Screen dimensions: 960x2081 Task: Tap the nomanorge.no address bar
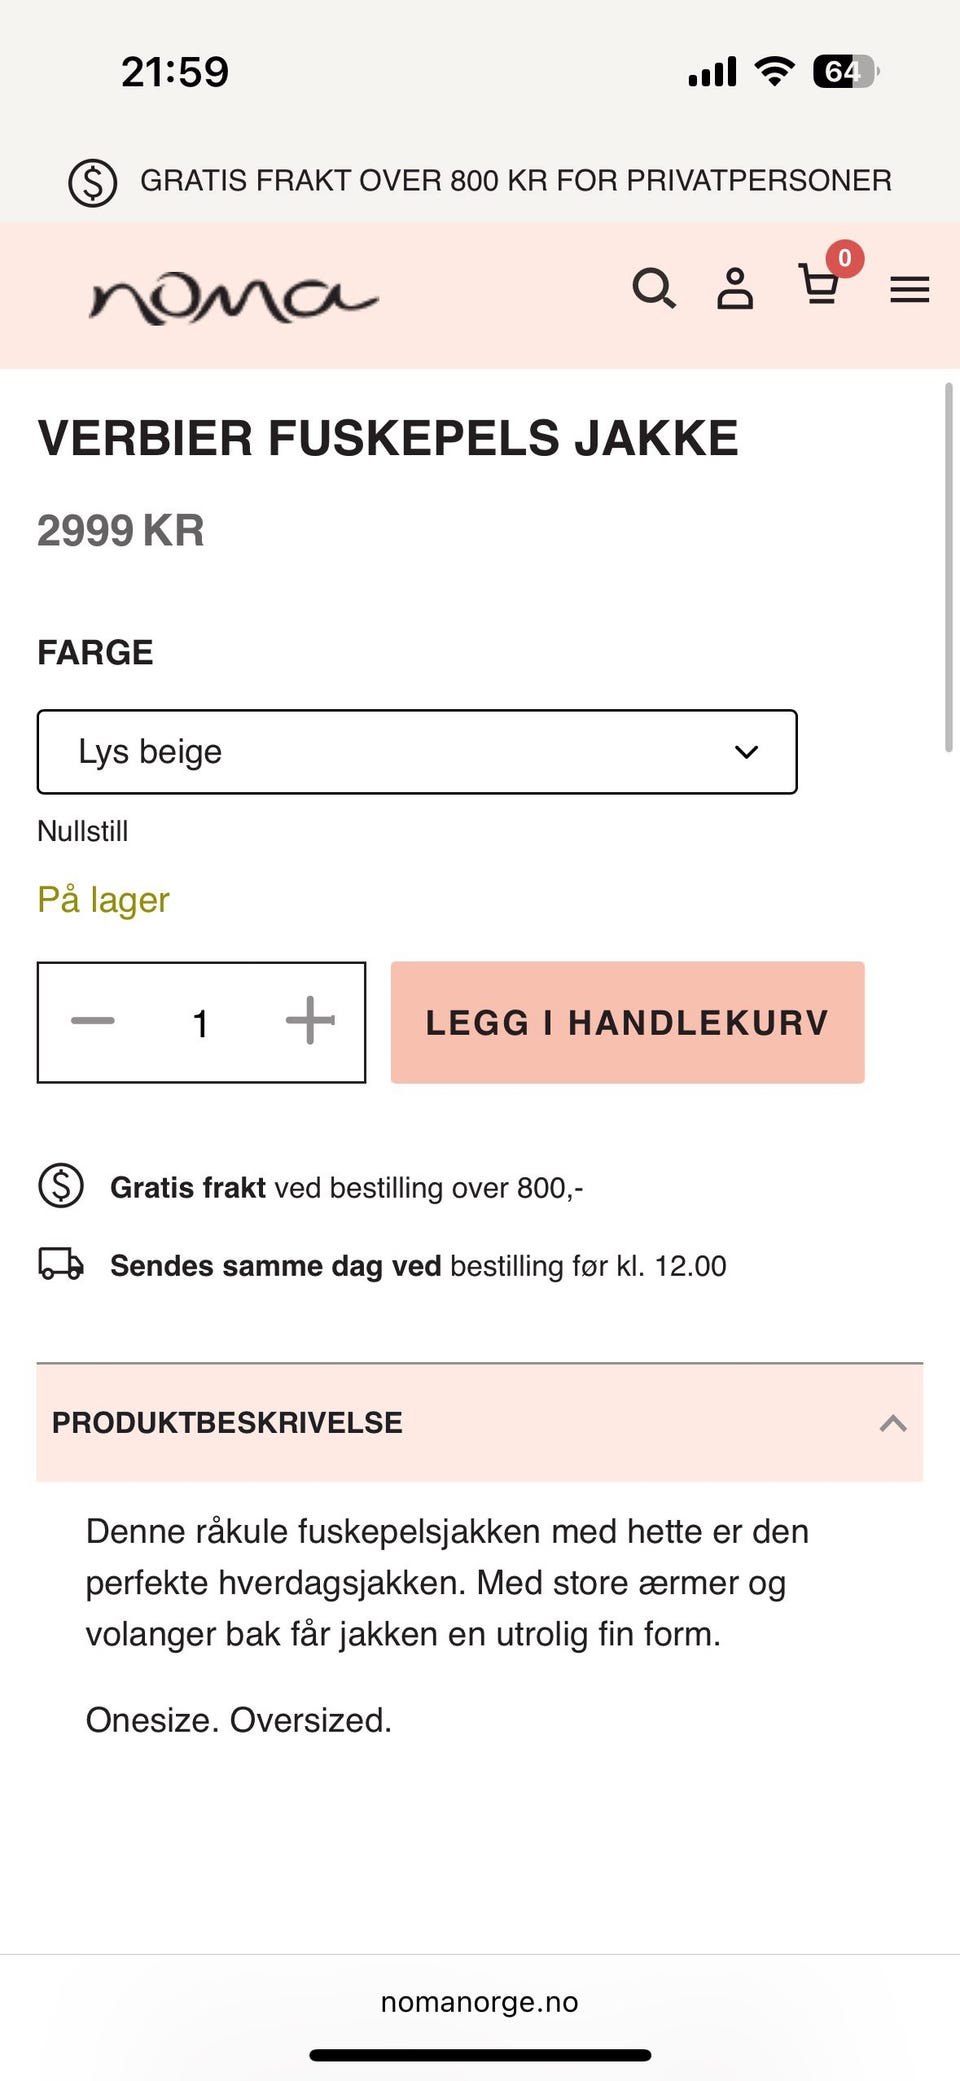pyautogui.click(x=480, y=2001)
